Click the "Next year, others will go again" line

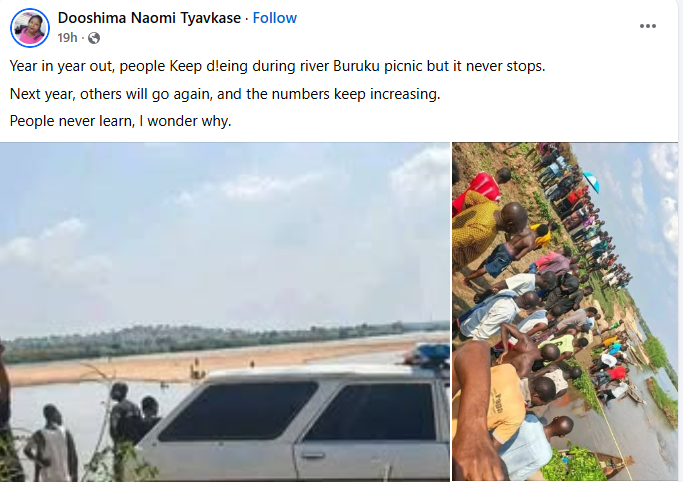225,94
